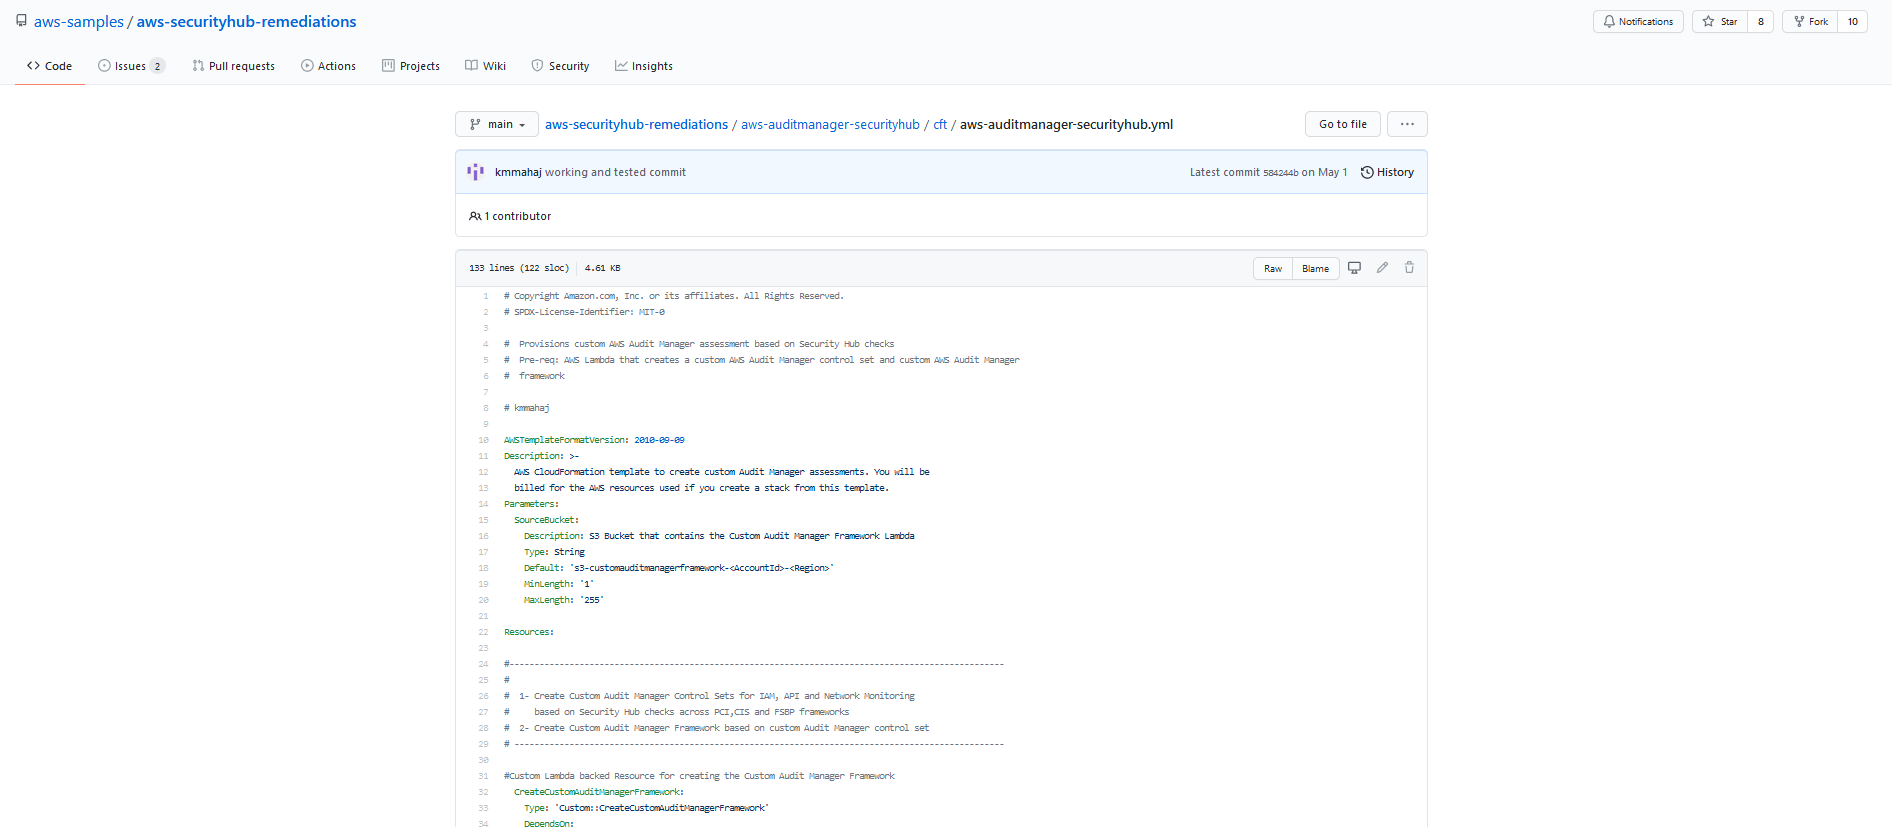Open the cft folder breadcrumb
This screenshot has width=1892, height=827.
click(940, 125)
